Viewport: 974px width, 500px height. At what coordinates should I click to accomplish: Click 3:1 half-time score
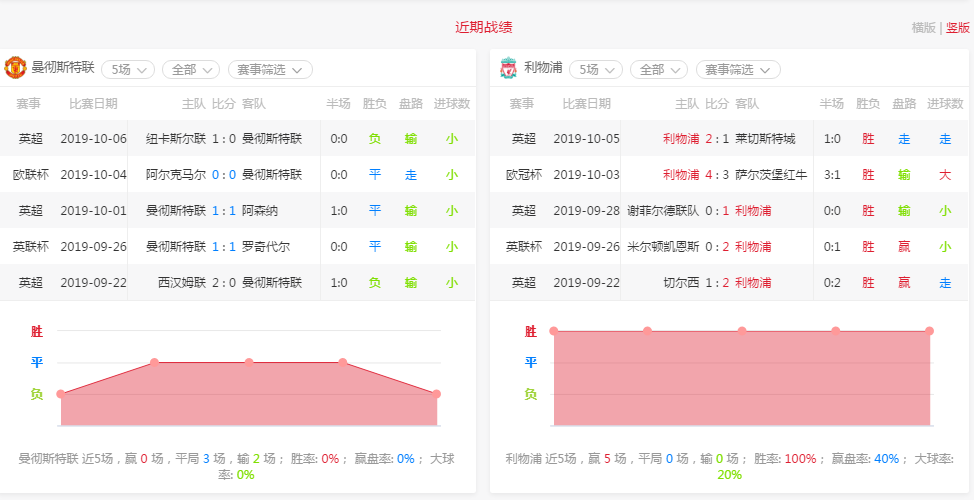coord(832,175)
